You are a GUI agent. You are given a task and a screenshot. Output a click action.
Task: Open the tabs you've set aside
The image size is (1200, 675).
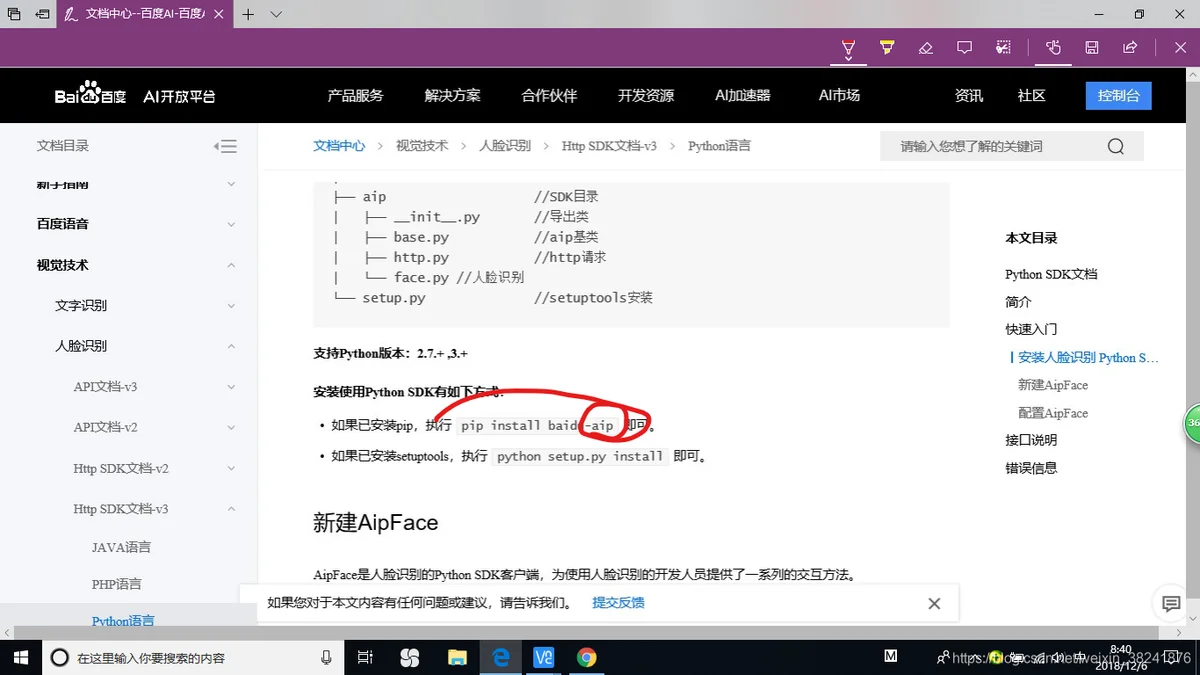(x=14, y=14)
